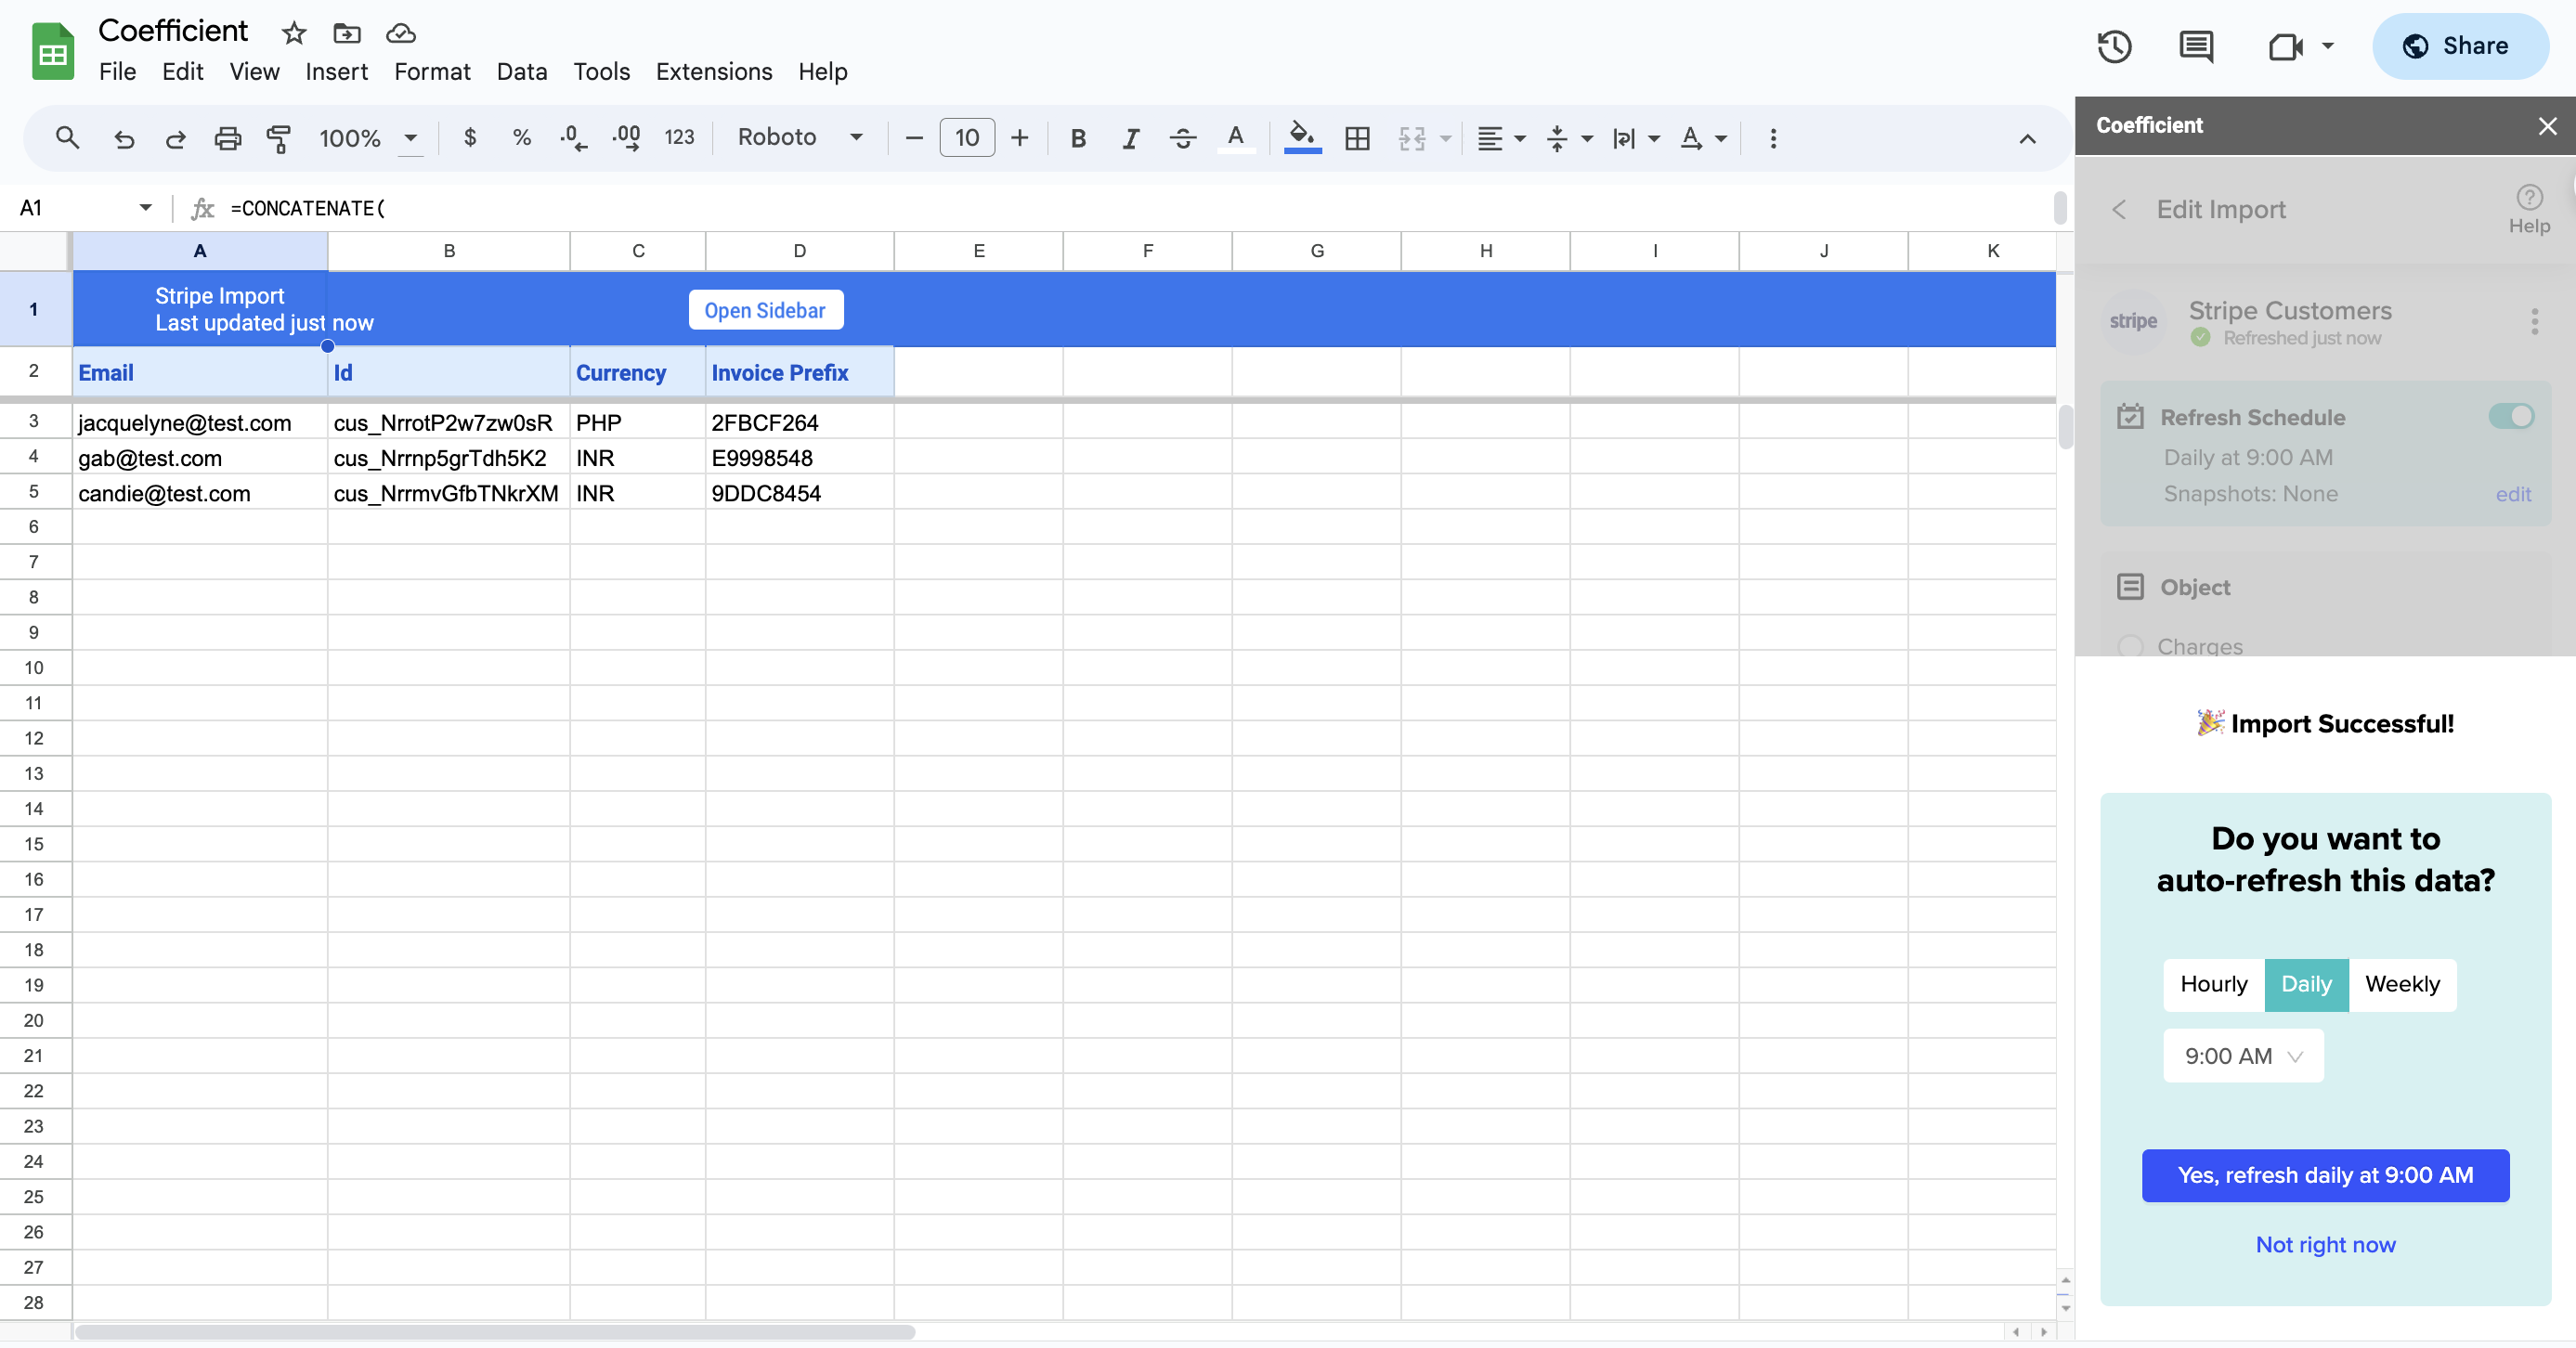
Task: Open the Edit menu
Action: point(182,72)
